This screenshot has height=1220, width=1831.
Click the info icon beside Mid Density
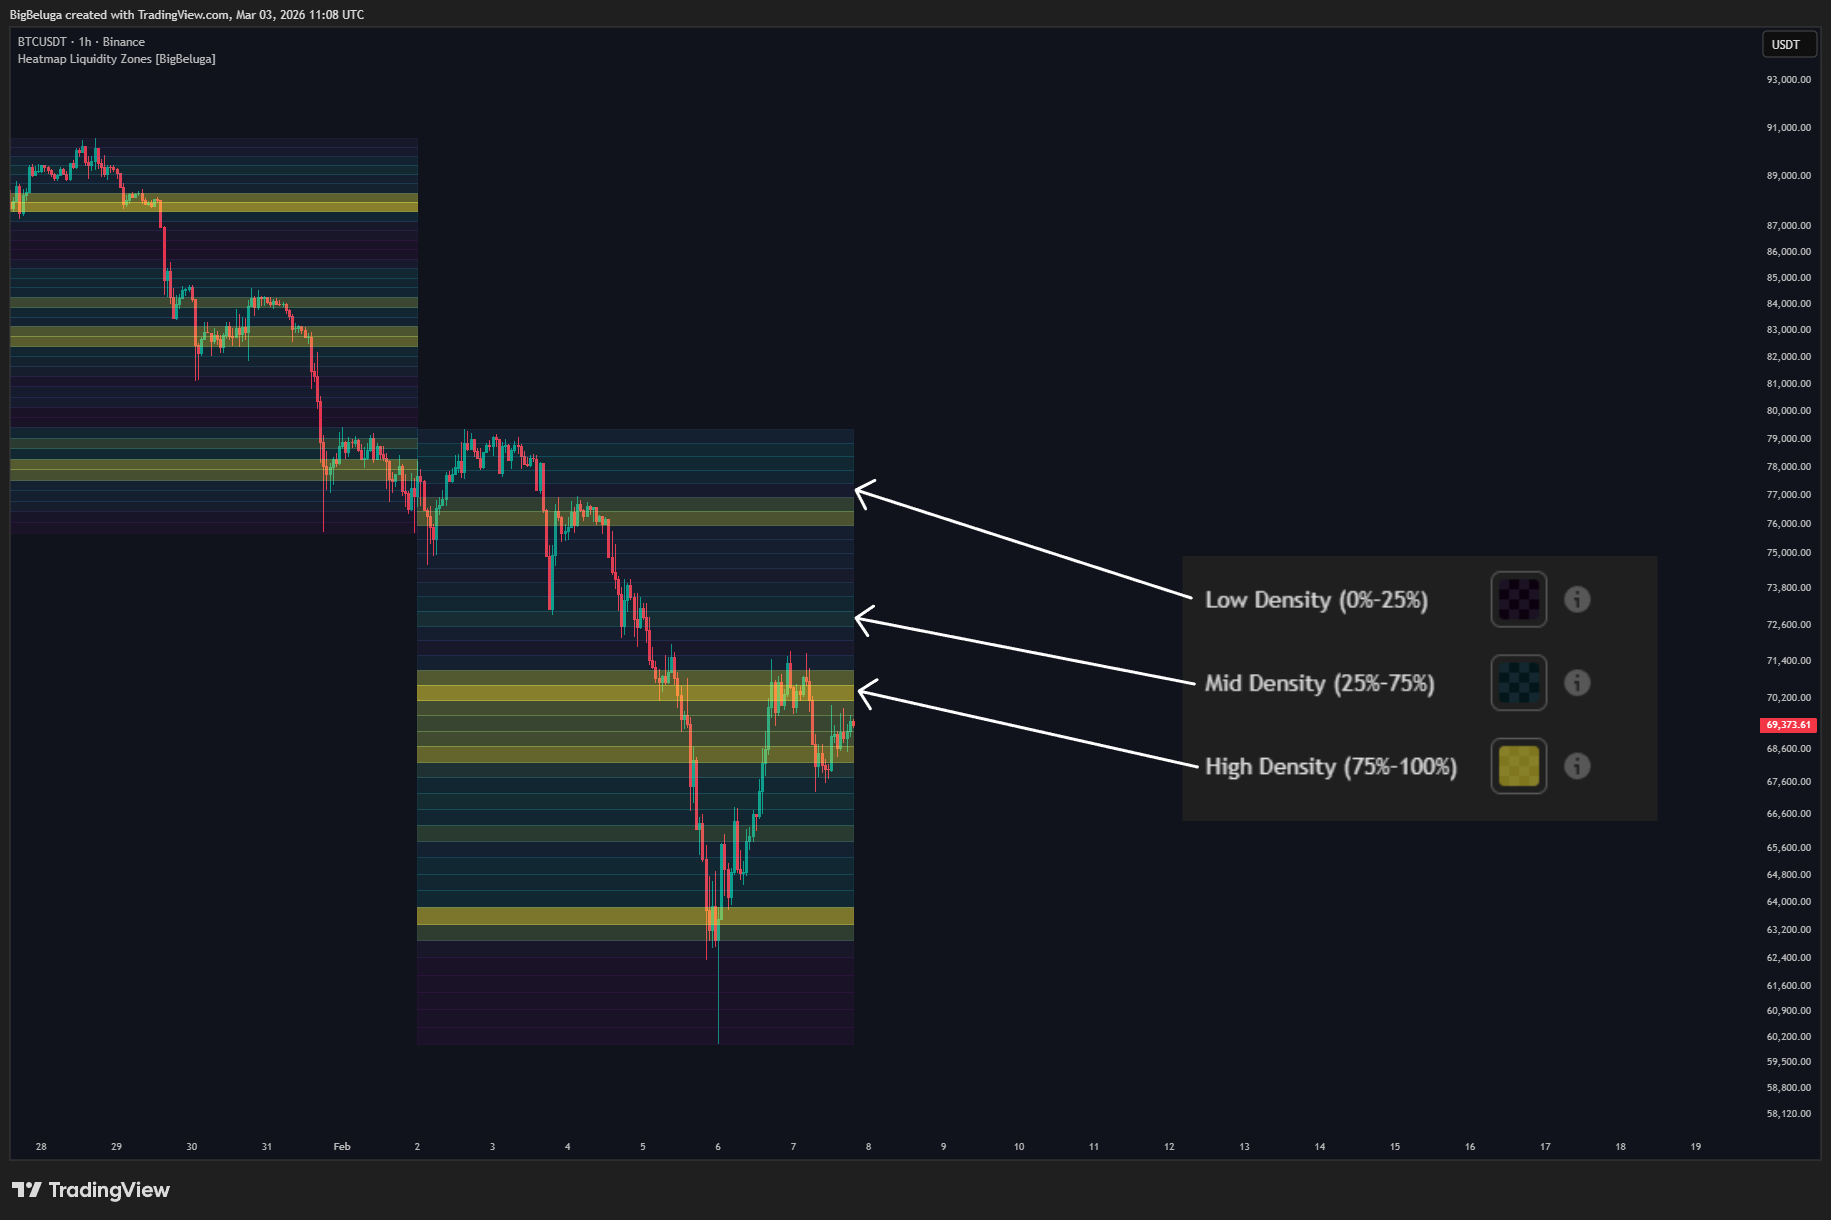(x=1577, y=682)
